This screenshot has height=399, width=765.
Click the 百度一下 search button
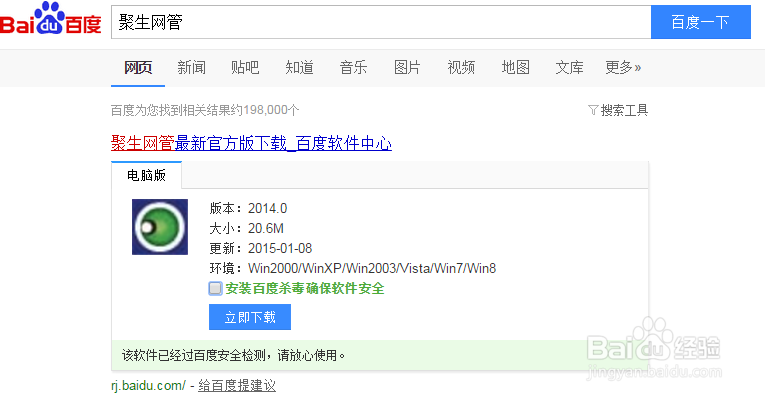click(701, 22)
